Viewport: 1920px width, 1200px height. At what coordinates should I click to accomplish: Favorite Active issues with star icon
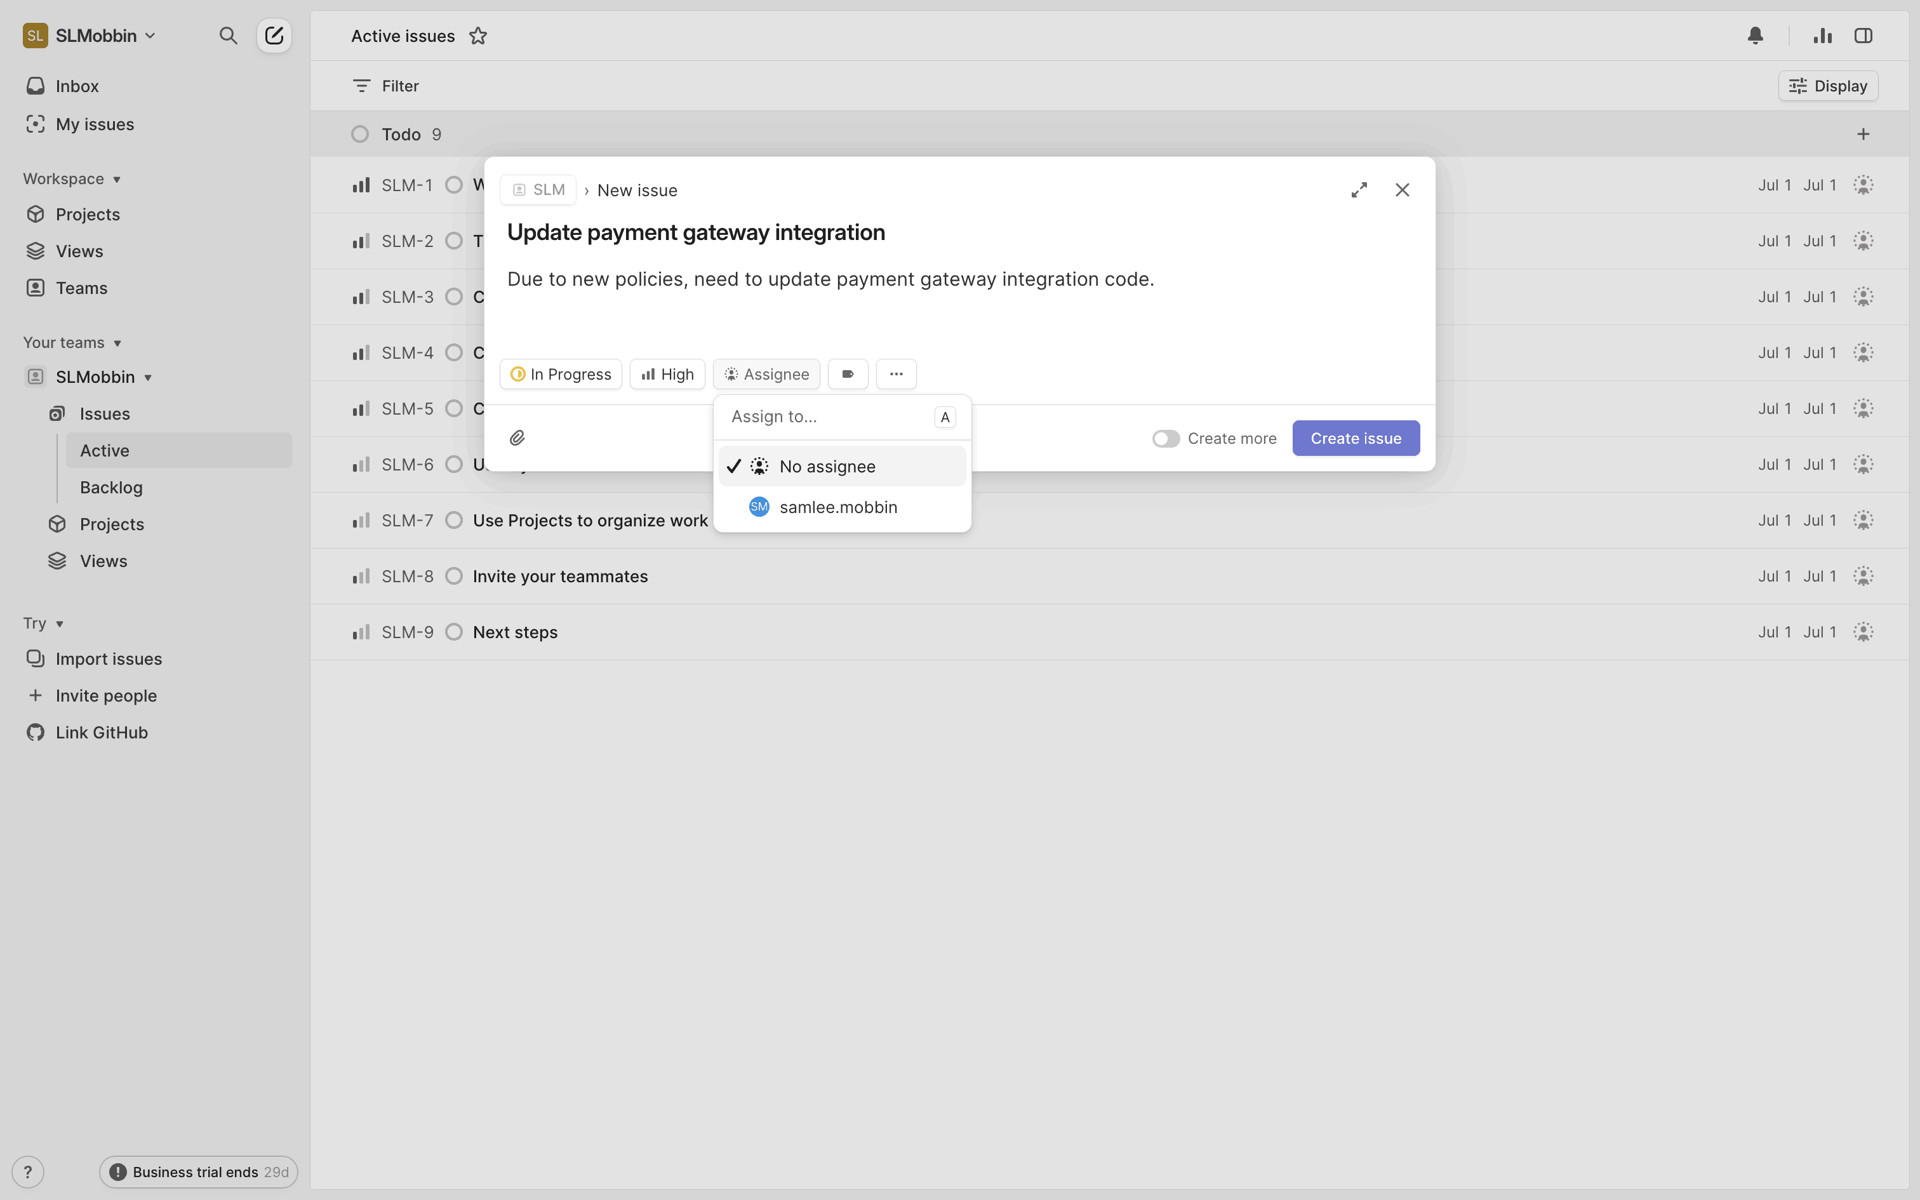478,36
